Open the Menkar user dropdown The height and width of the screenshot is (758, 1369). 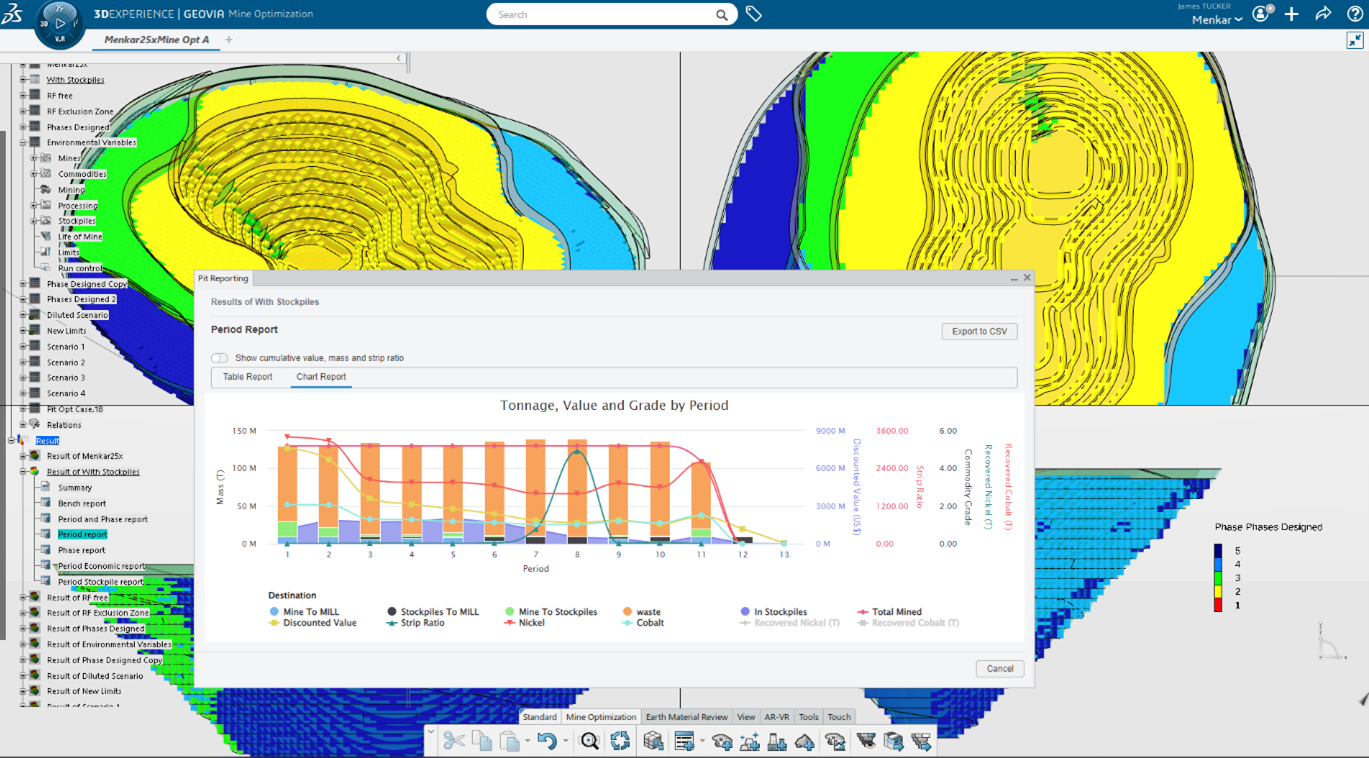1217,20
